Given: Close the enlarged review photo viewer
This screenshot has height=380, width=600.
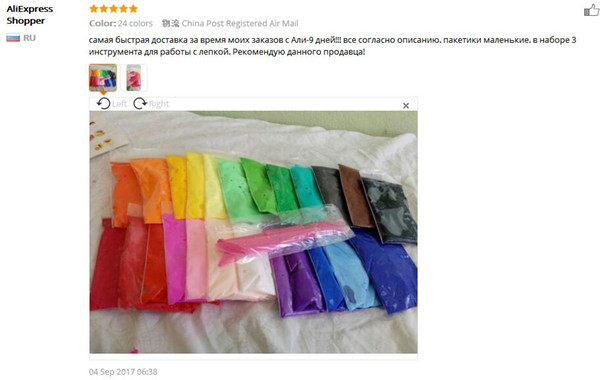Looking at the screenshot, I should click(406, 105).
